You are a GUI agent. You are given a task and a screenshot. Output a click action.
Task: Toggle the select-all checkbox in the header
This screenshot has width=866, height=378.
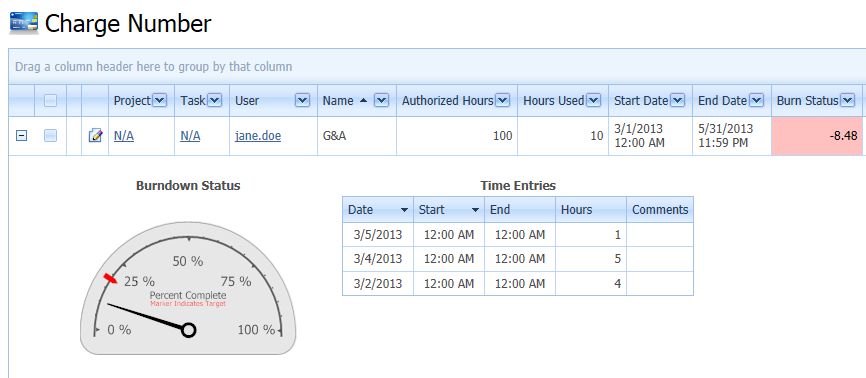50,101
